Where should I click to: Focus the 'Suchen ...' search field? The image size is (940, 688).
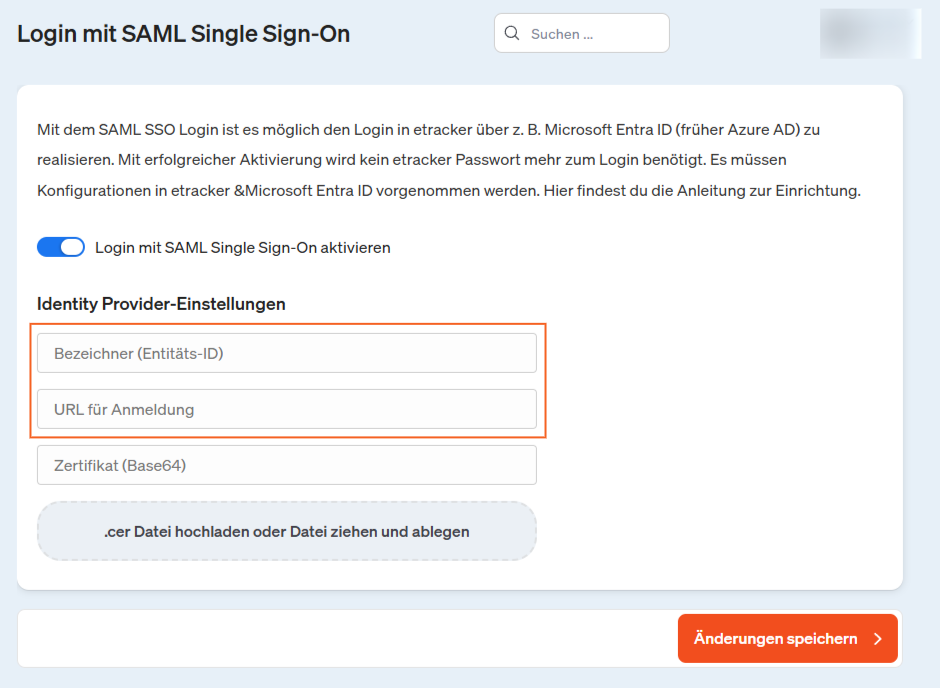(595, 34)
